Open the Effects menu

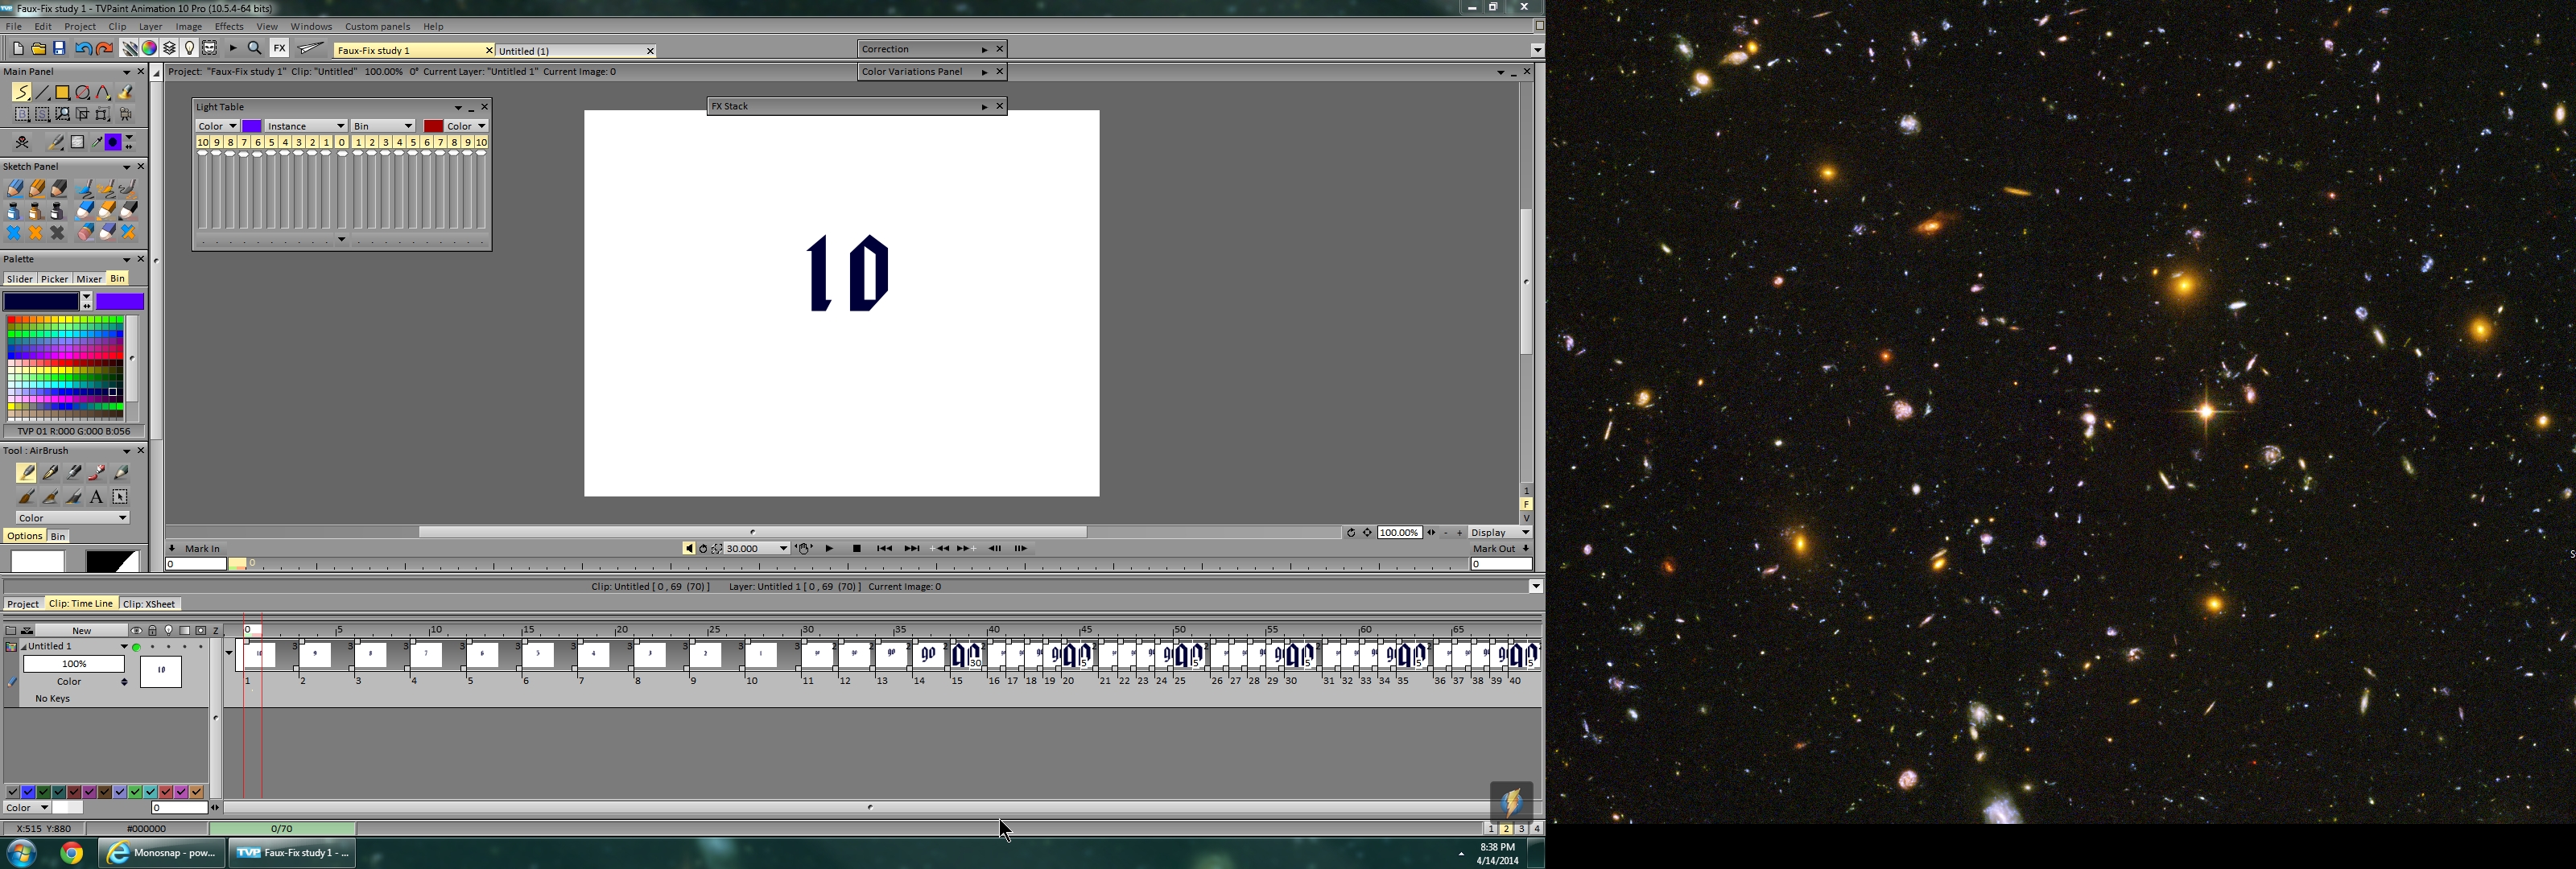[x=229, y=27]
